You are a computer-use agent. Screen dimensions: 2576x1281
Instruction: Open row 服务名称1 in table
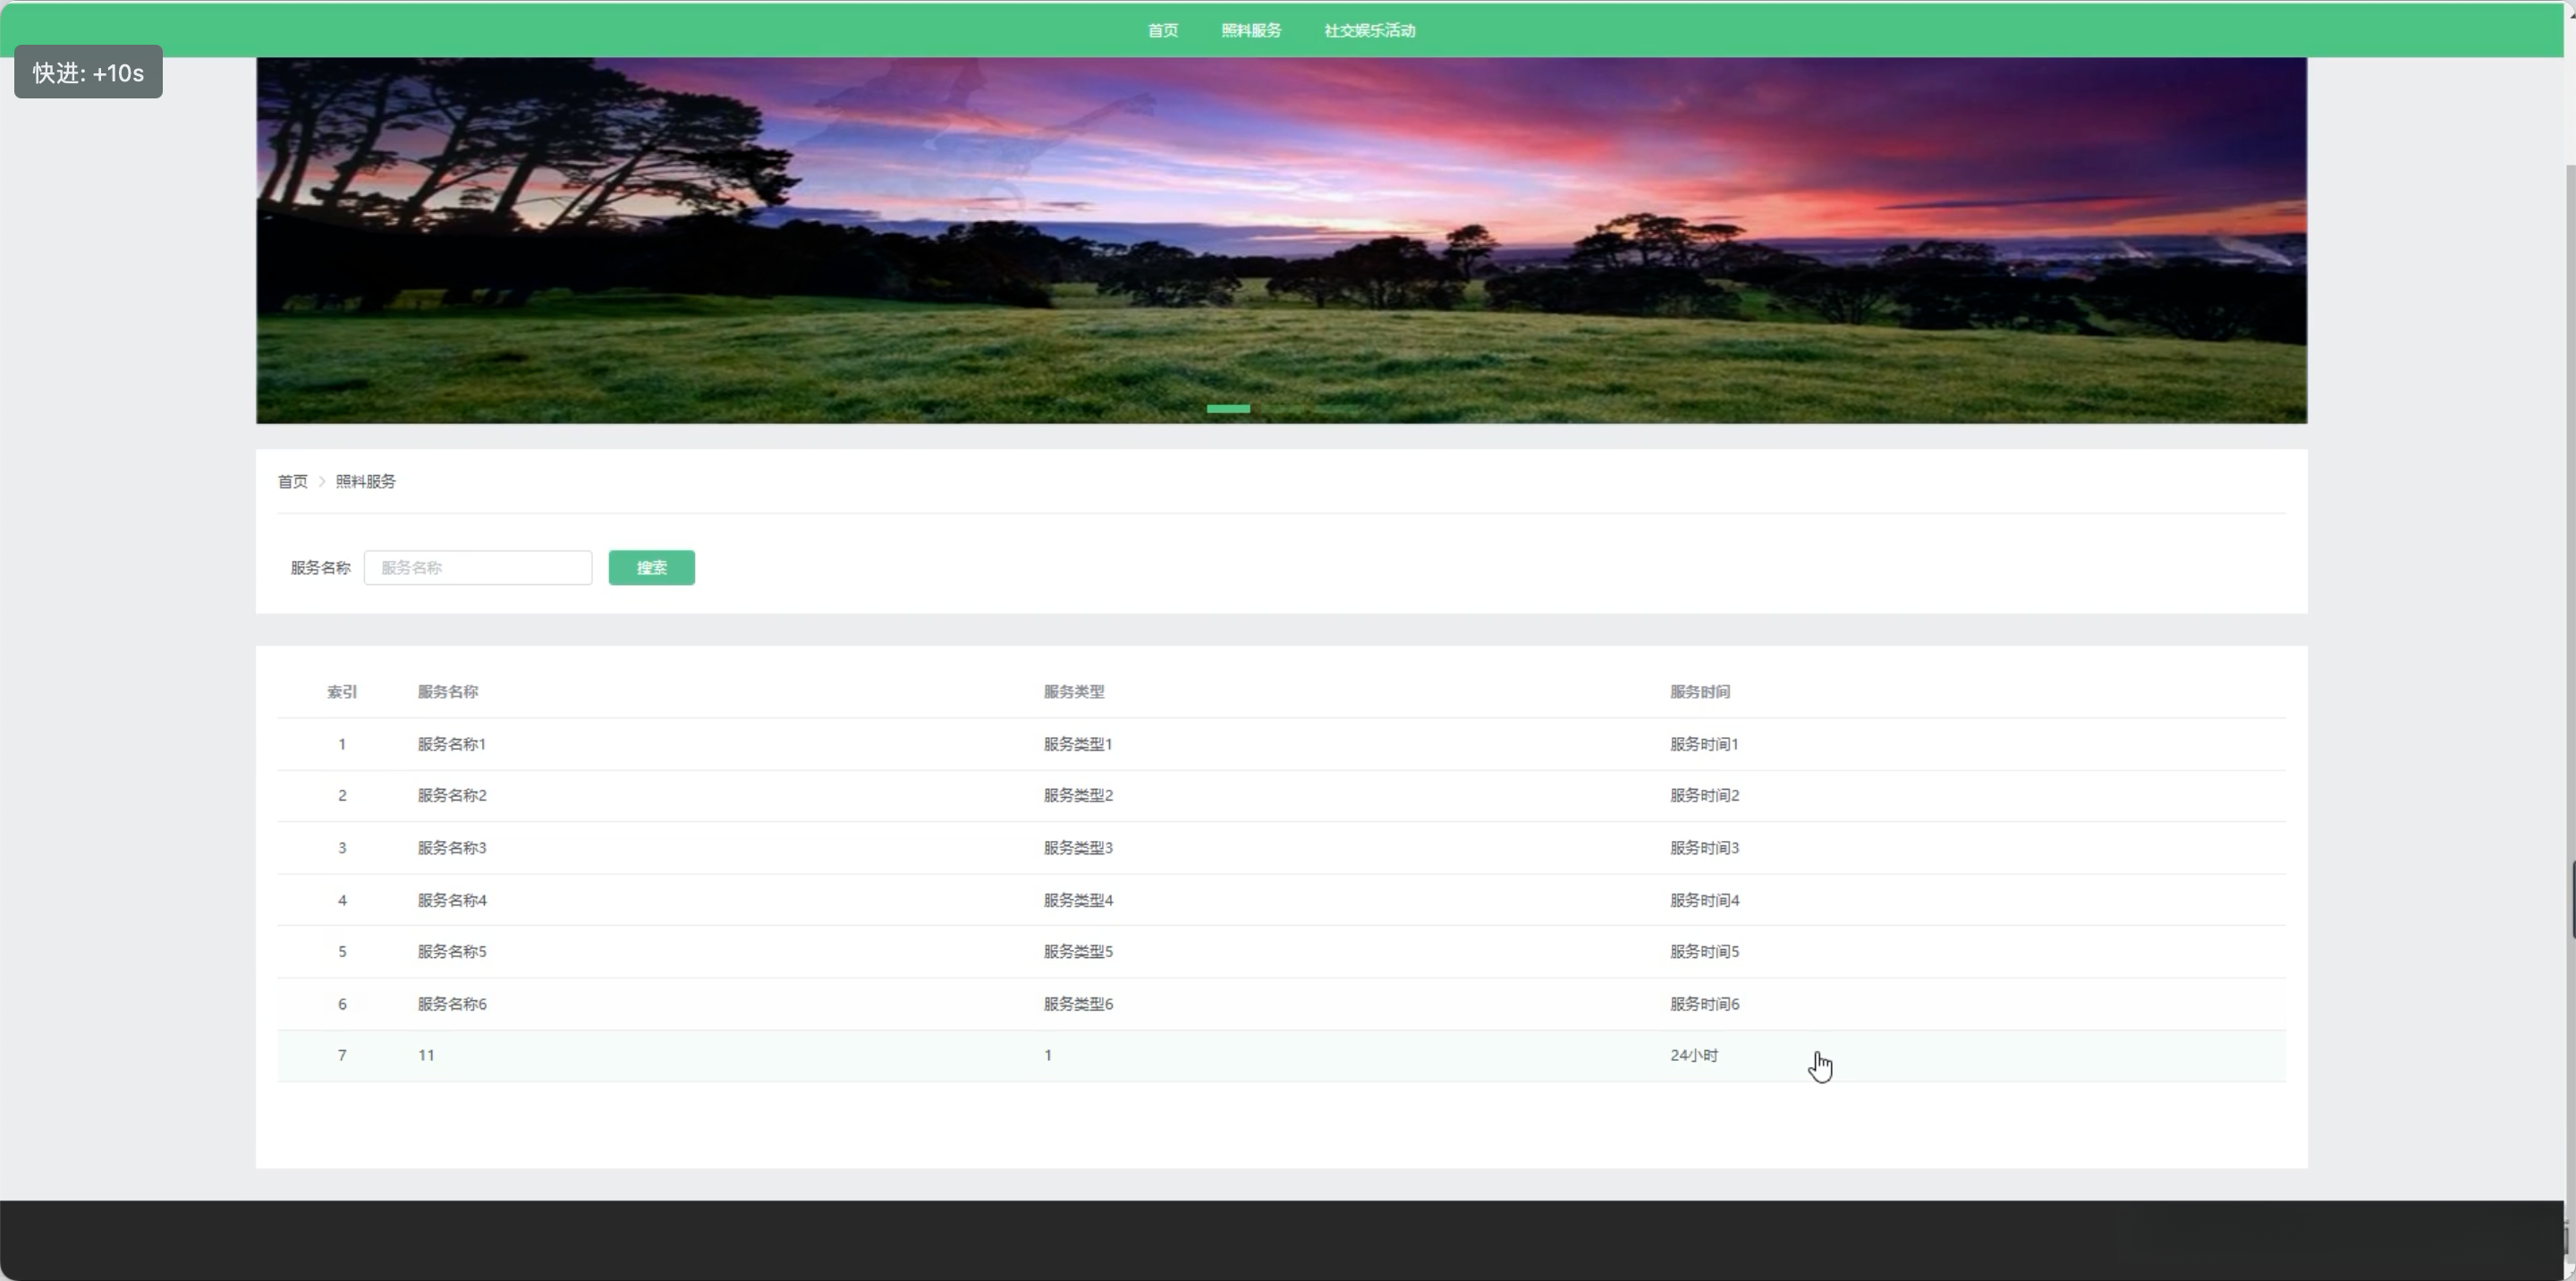click(x=451, y=744)
